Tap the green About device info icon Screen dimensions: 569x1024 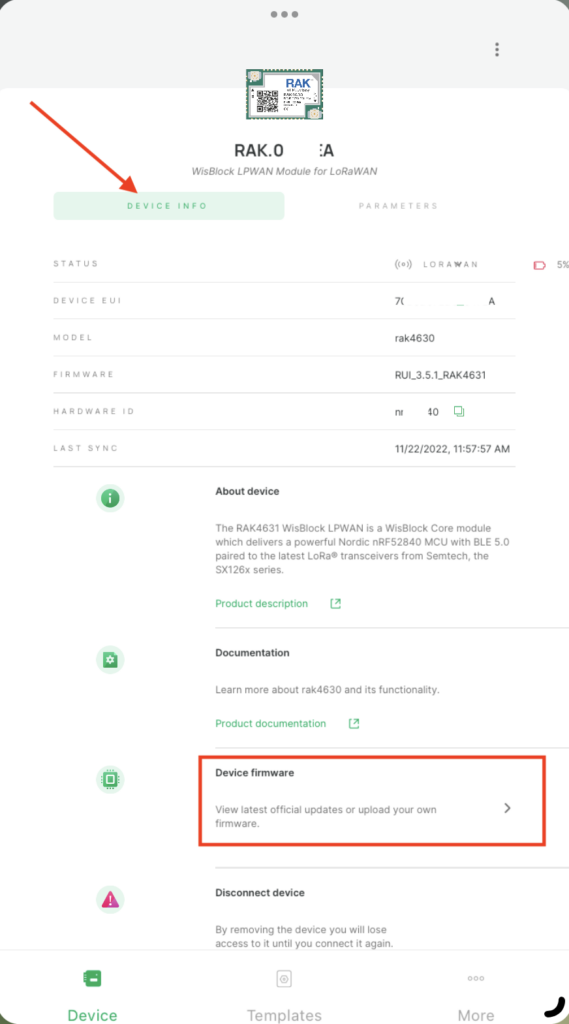110,499
